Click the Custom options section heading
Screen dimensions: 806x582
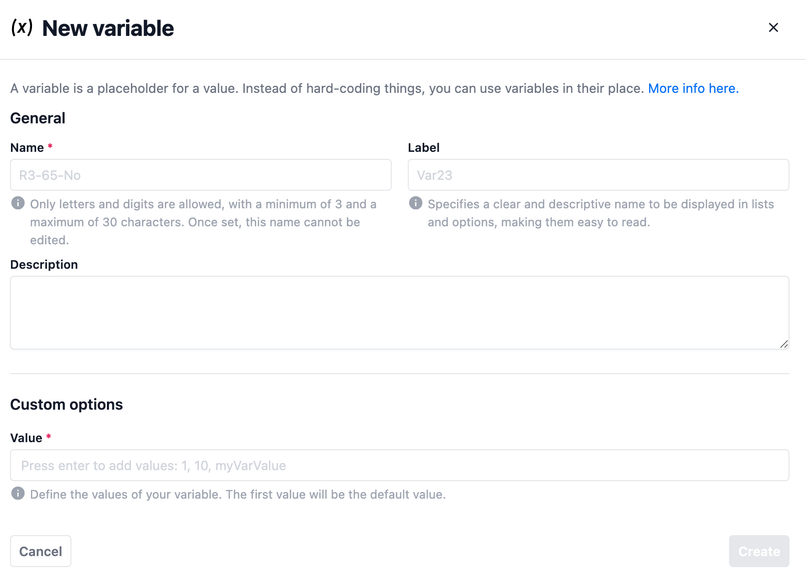[x=66, y=404]
